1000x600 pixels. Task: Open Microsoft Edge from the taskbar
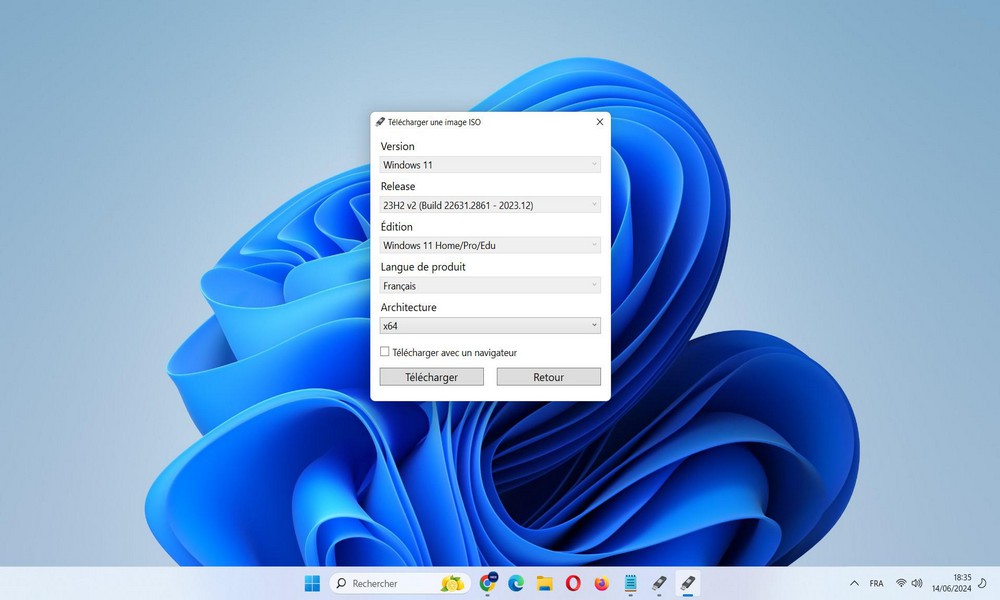click(x=516, y=583)
